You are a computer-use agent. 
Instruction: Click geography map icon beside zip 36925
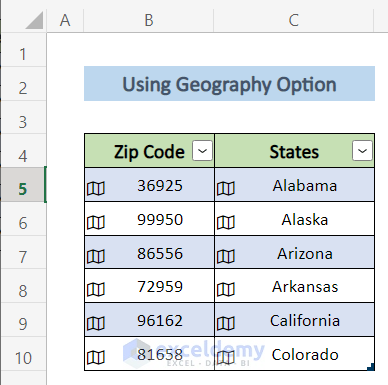coord(96,189)
